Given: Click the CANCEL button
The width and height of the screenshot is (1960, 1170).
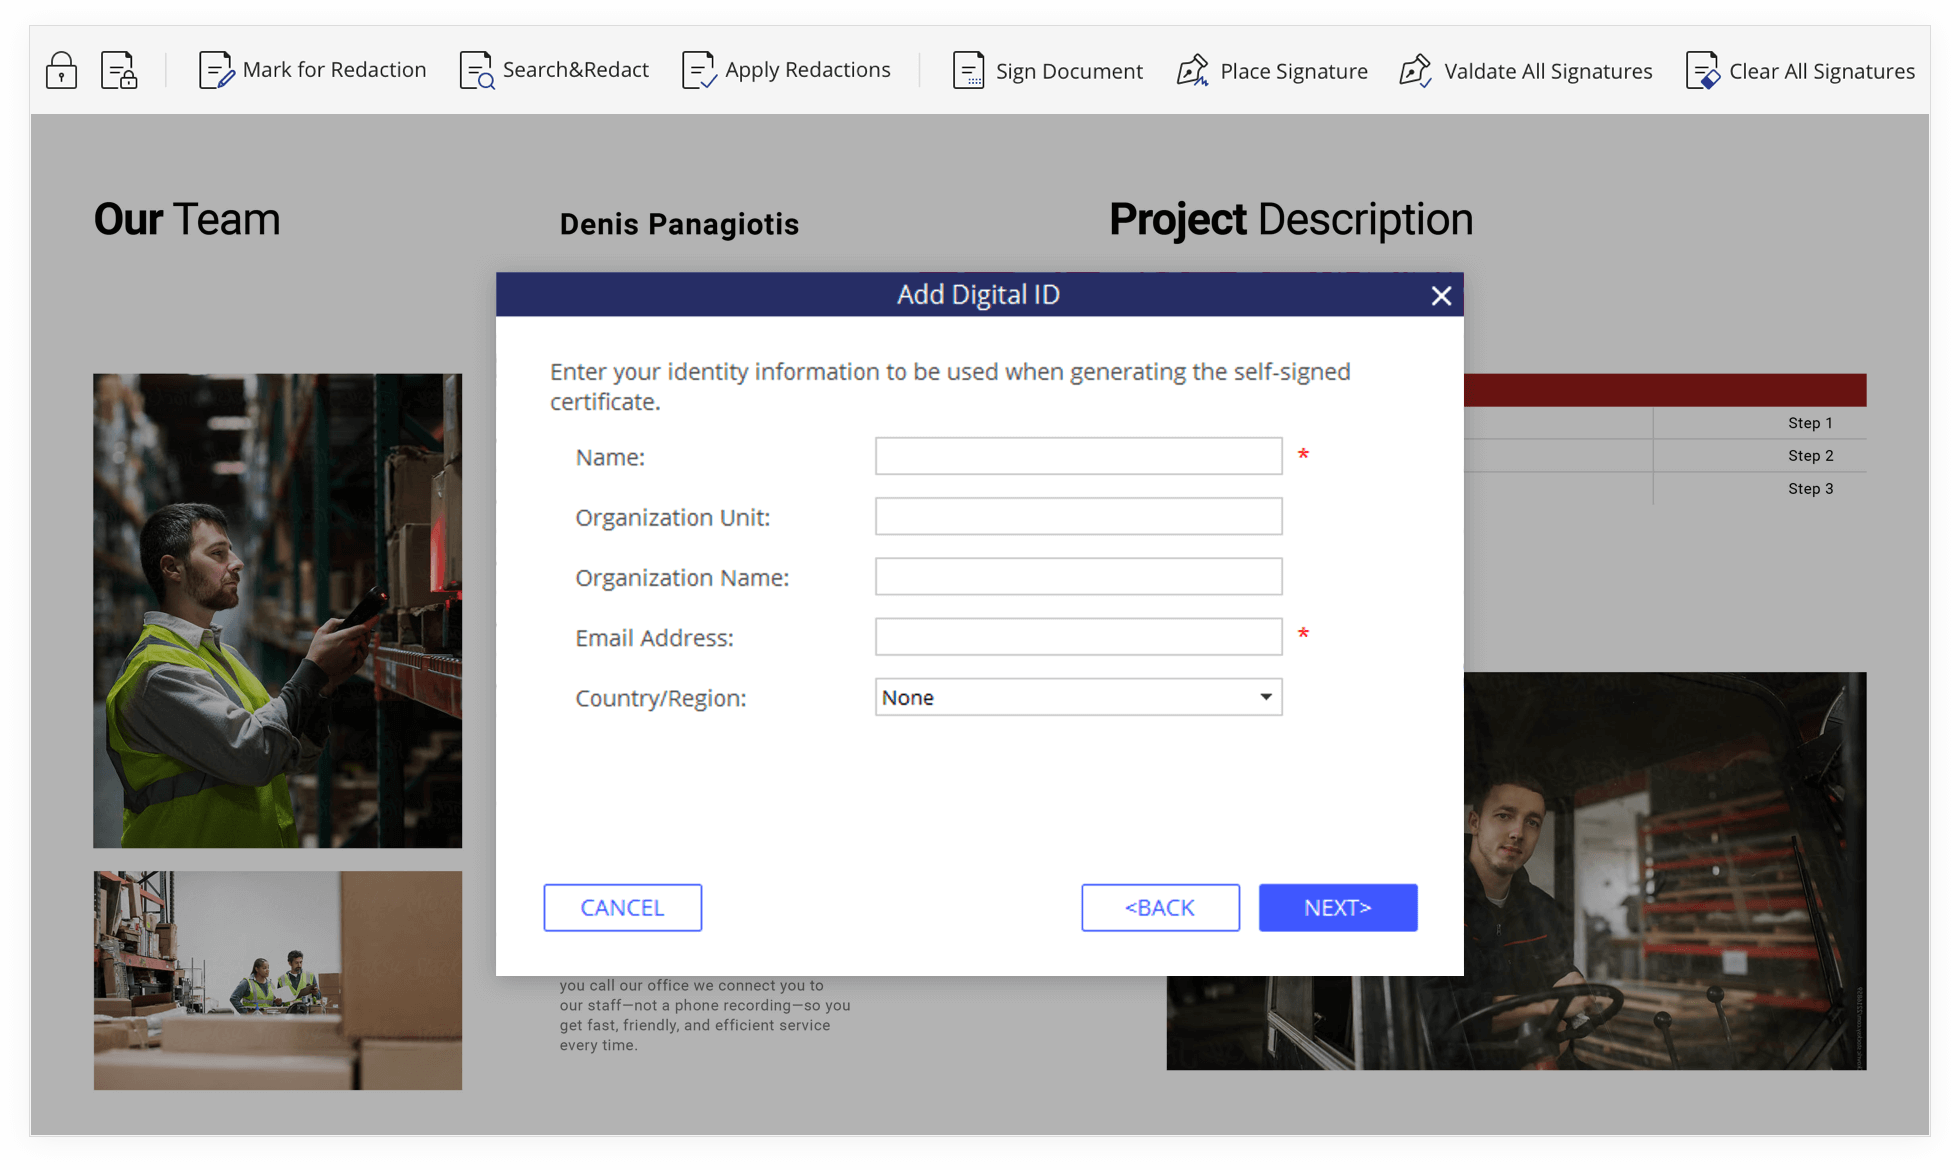Looking at the screenshot, I should (x=622, y=907).
